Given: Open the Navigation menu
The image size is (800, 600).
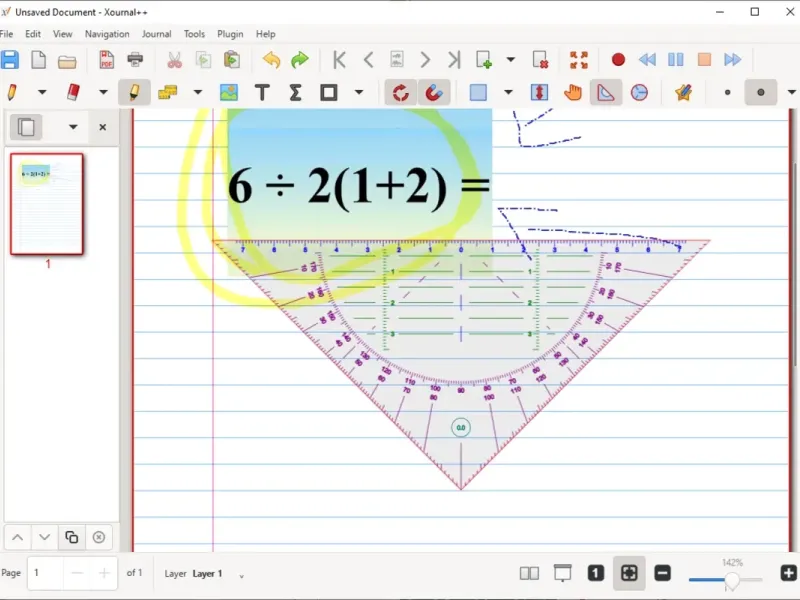Looking at the screenshot, I should [107, 34].
